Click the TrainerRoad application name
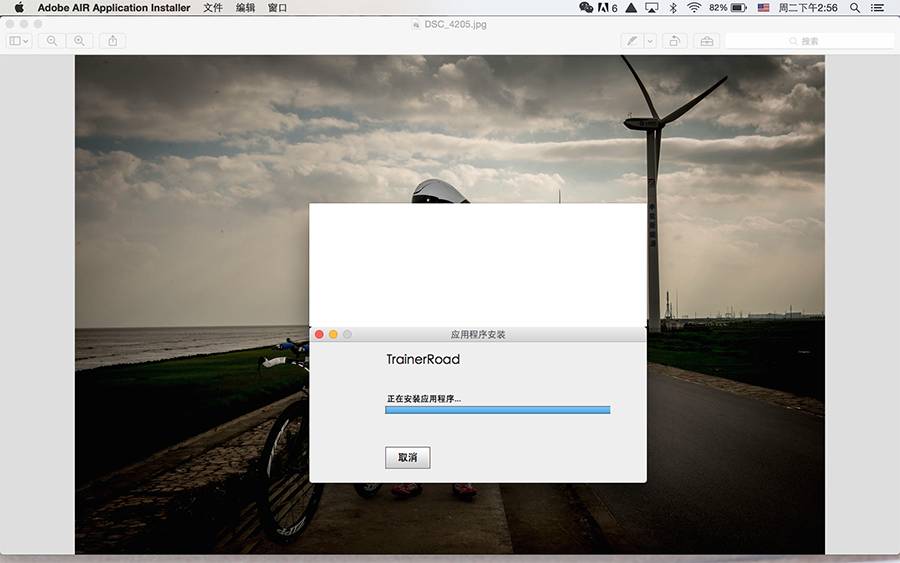 pyautogui.click(x=423, y=359)
